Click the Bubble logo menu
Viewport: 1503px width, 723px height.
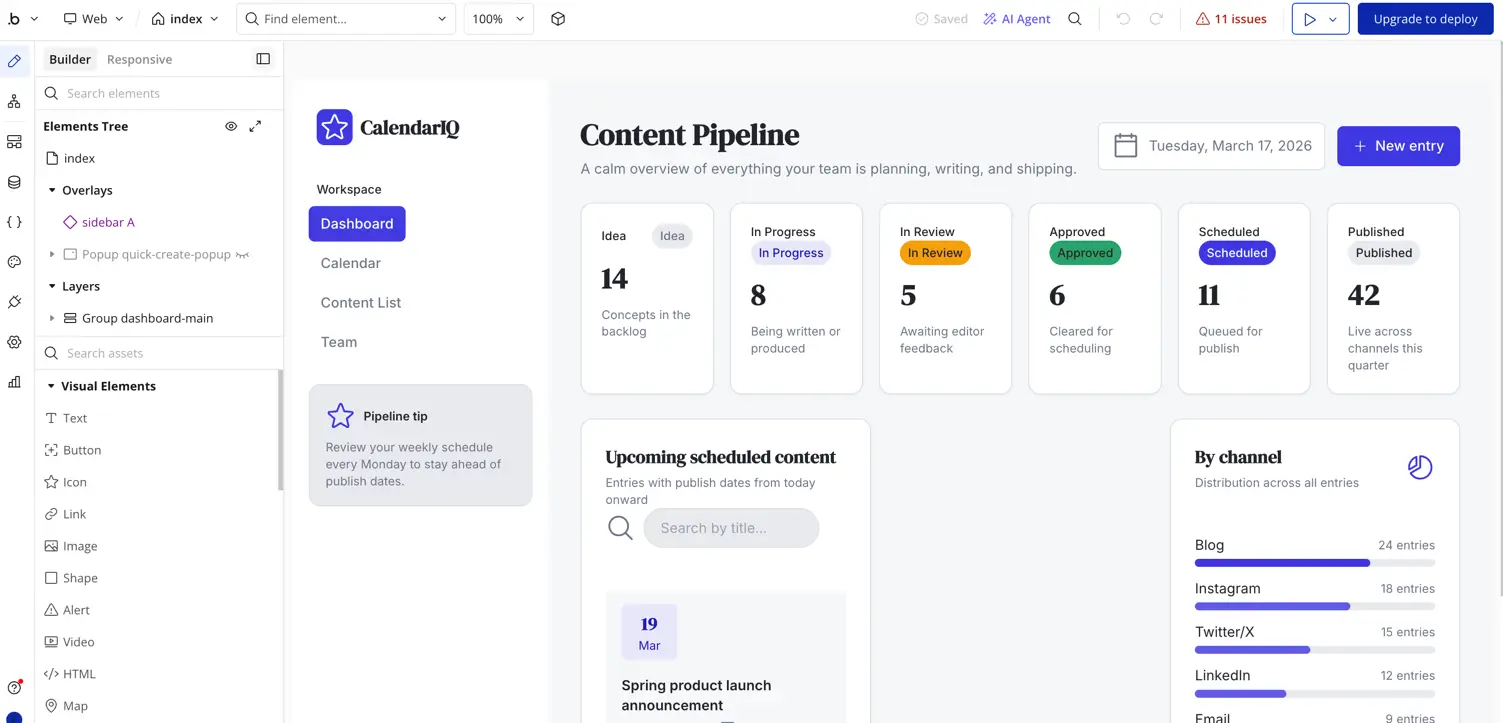click(22, 19)
